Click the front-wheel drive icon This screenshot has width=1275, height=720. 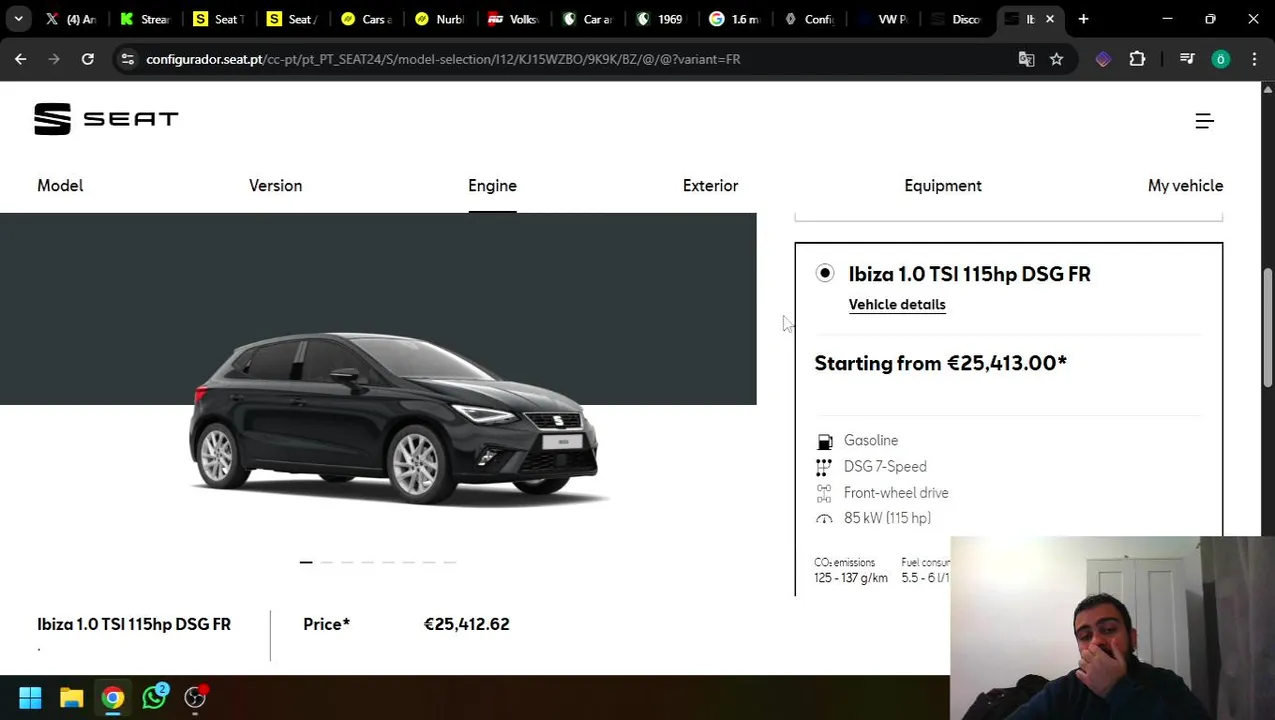coord(824,493)
